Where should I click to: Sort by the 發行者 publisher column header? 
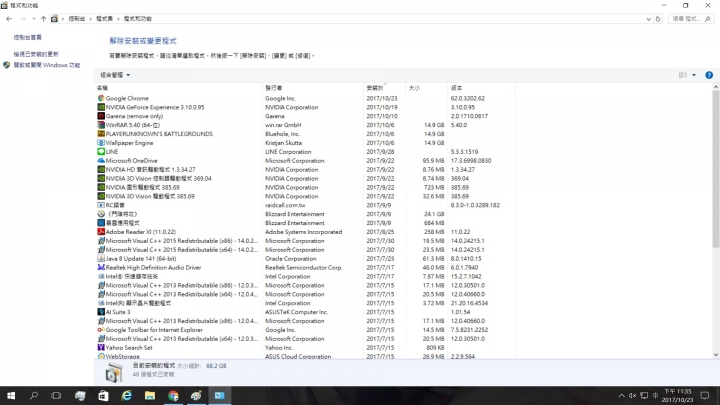[x=313, y=88]
